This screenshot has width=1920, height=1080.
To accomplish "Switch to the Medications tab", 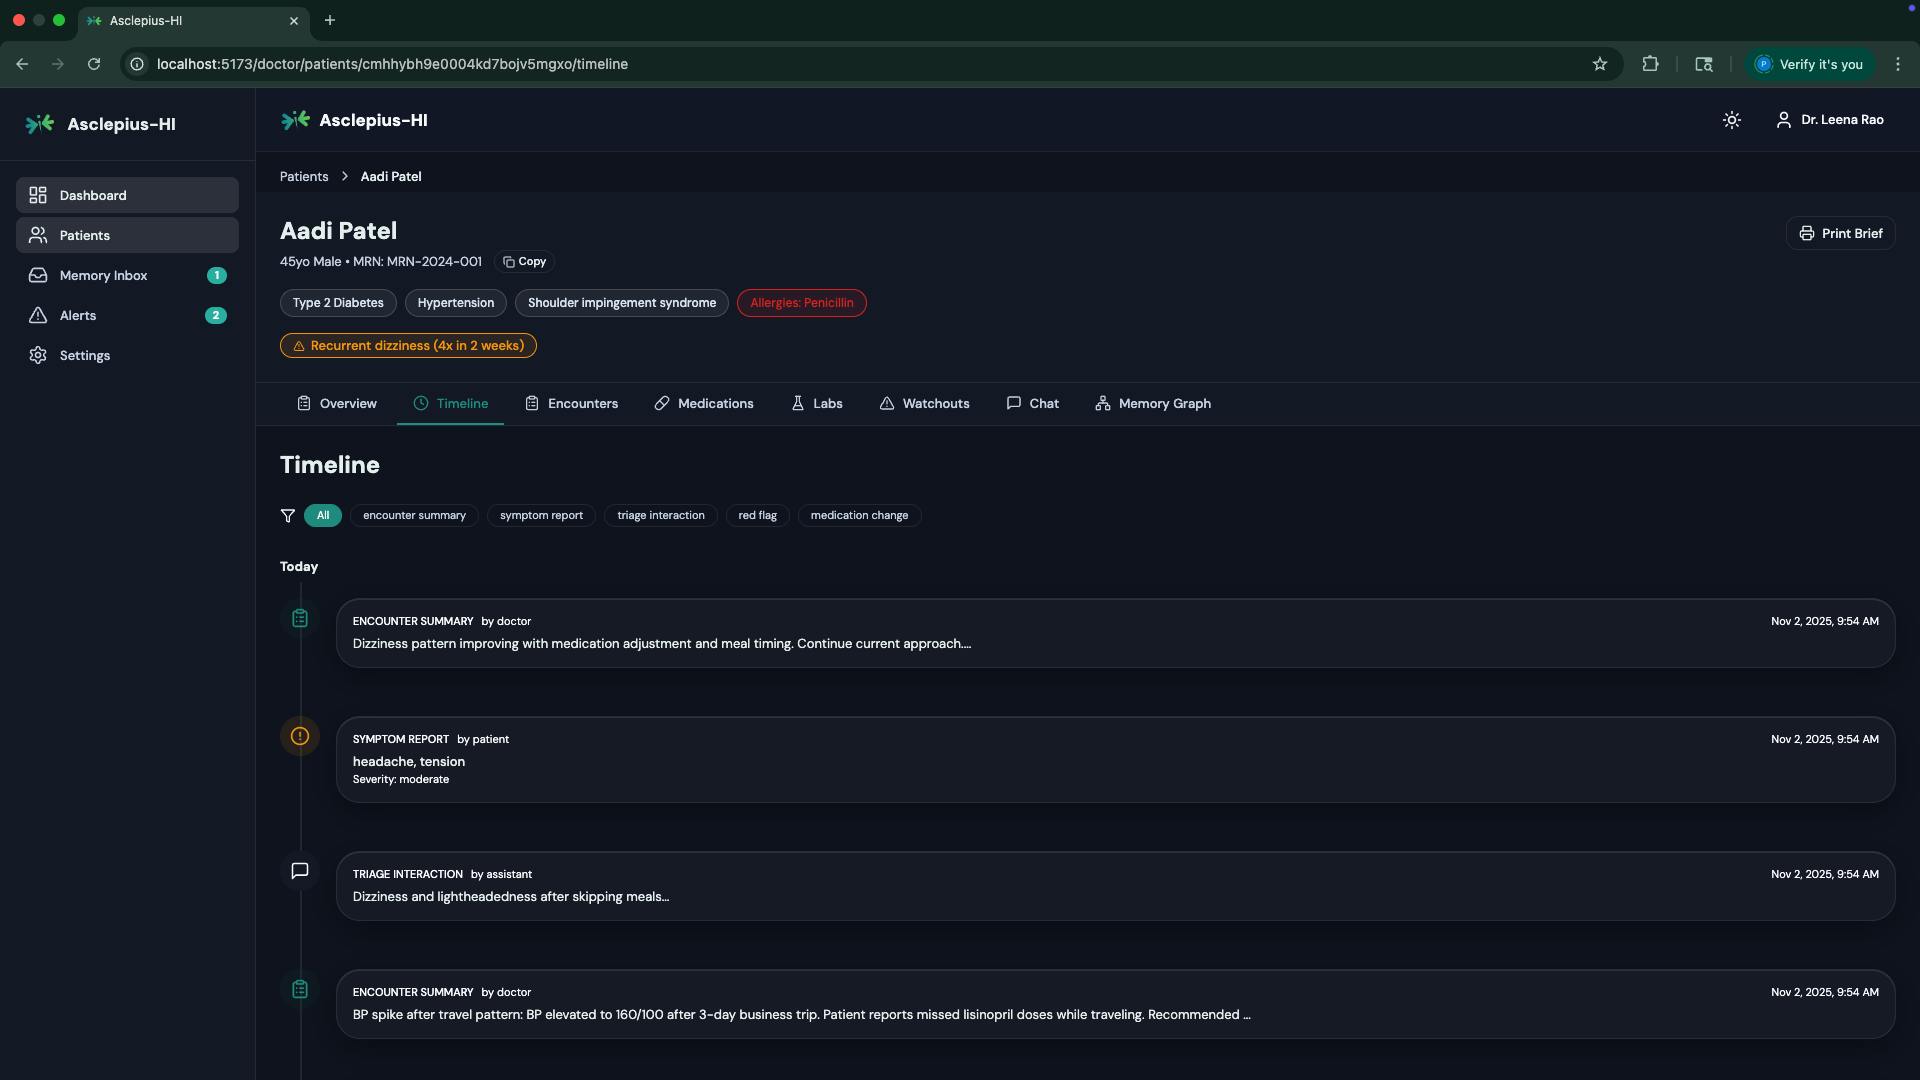I will point(704,404).
